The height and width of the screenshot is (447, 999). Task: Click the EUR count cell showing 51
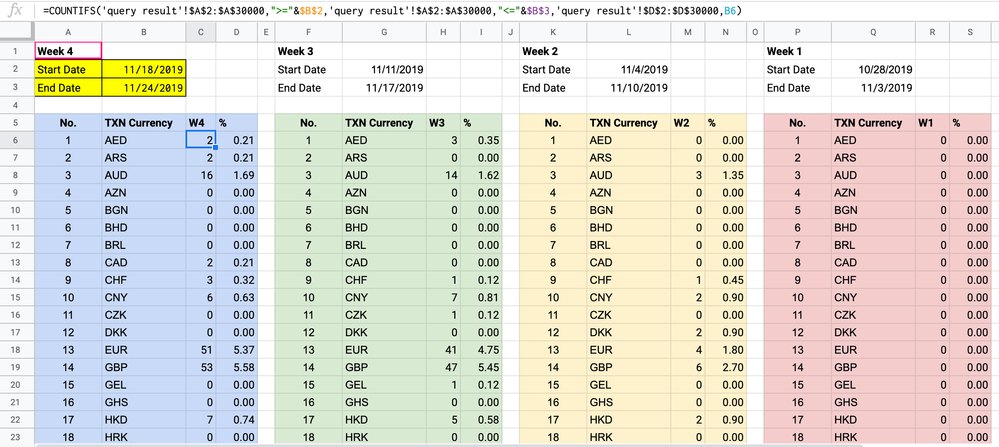201,350
